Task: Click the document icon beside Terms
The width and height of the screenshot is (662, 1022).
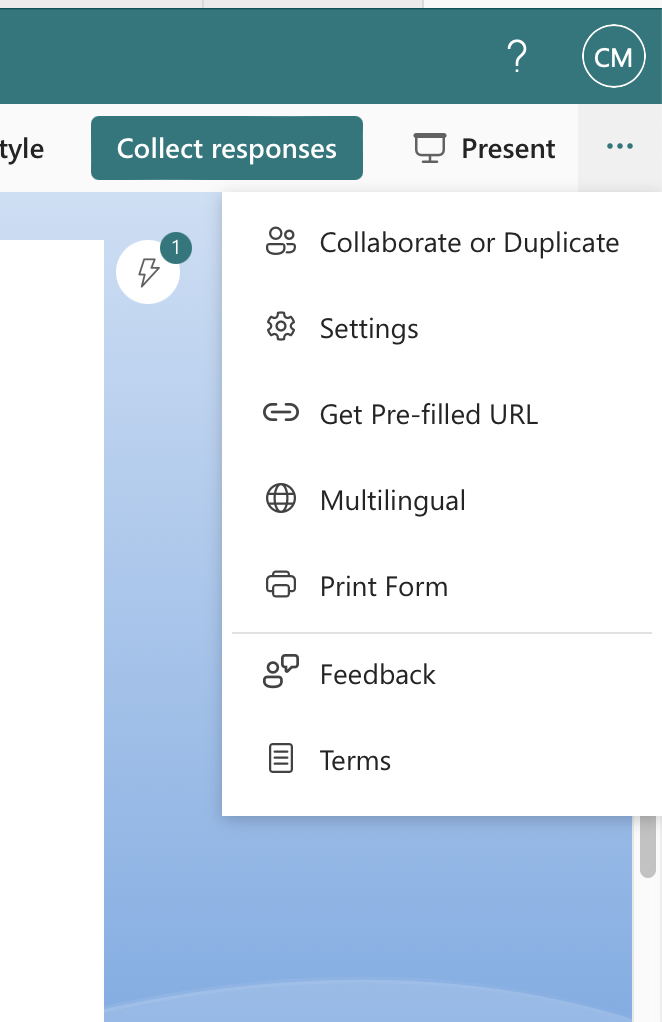Action: (281, 759)
